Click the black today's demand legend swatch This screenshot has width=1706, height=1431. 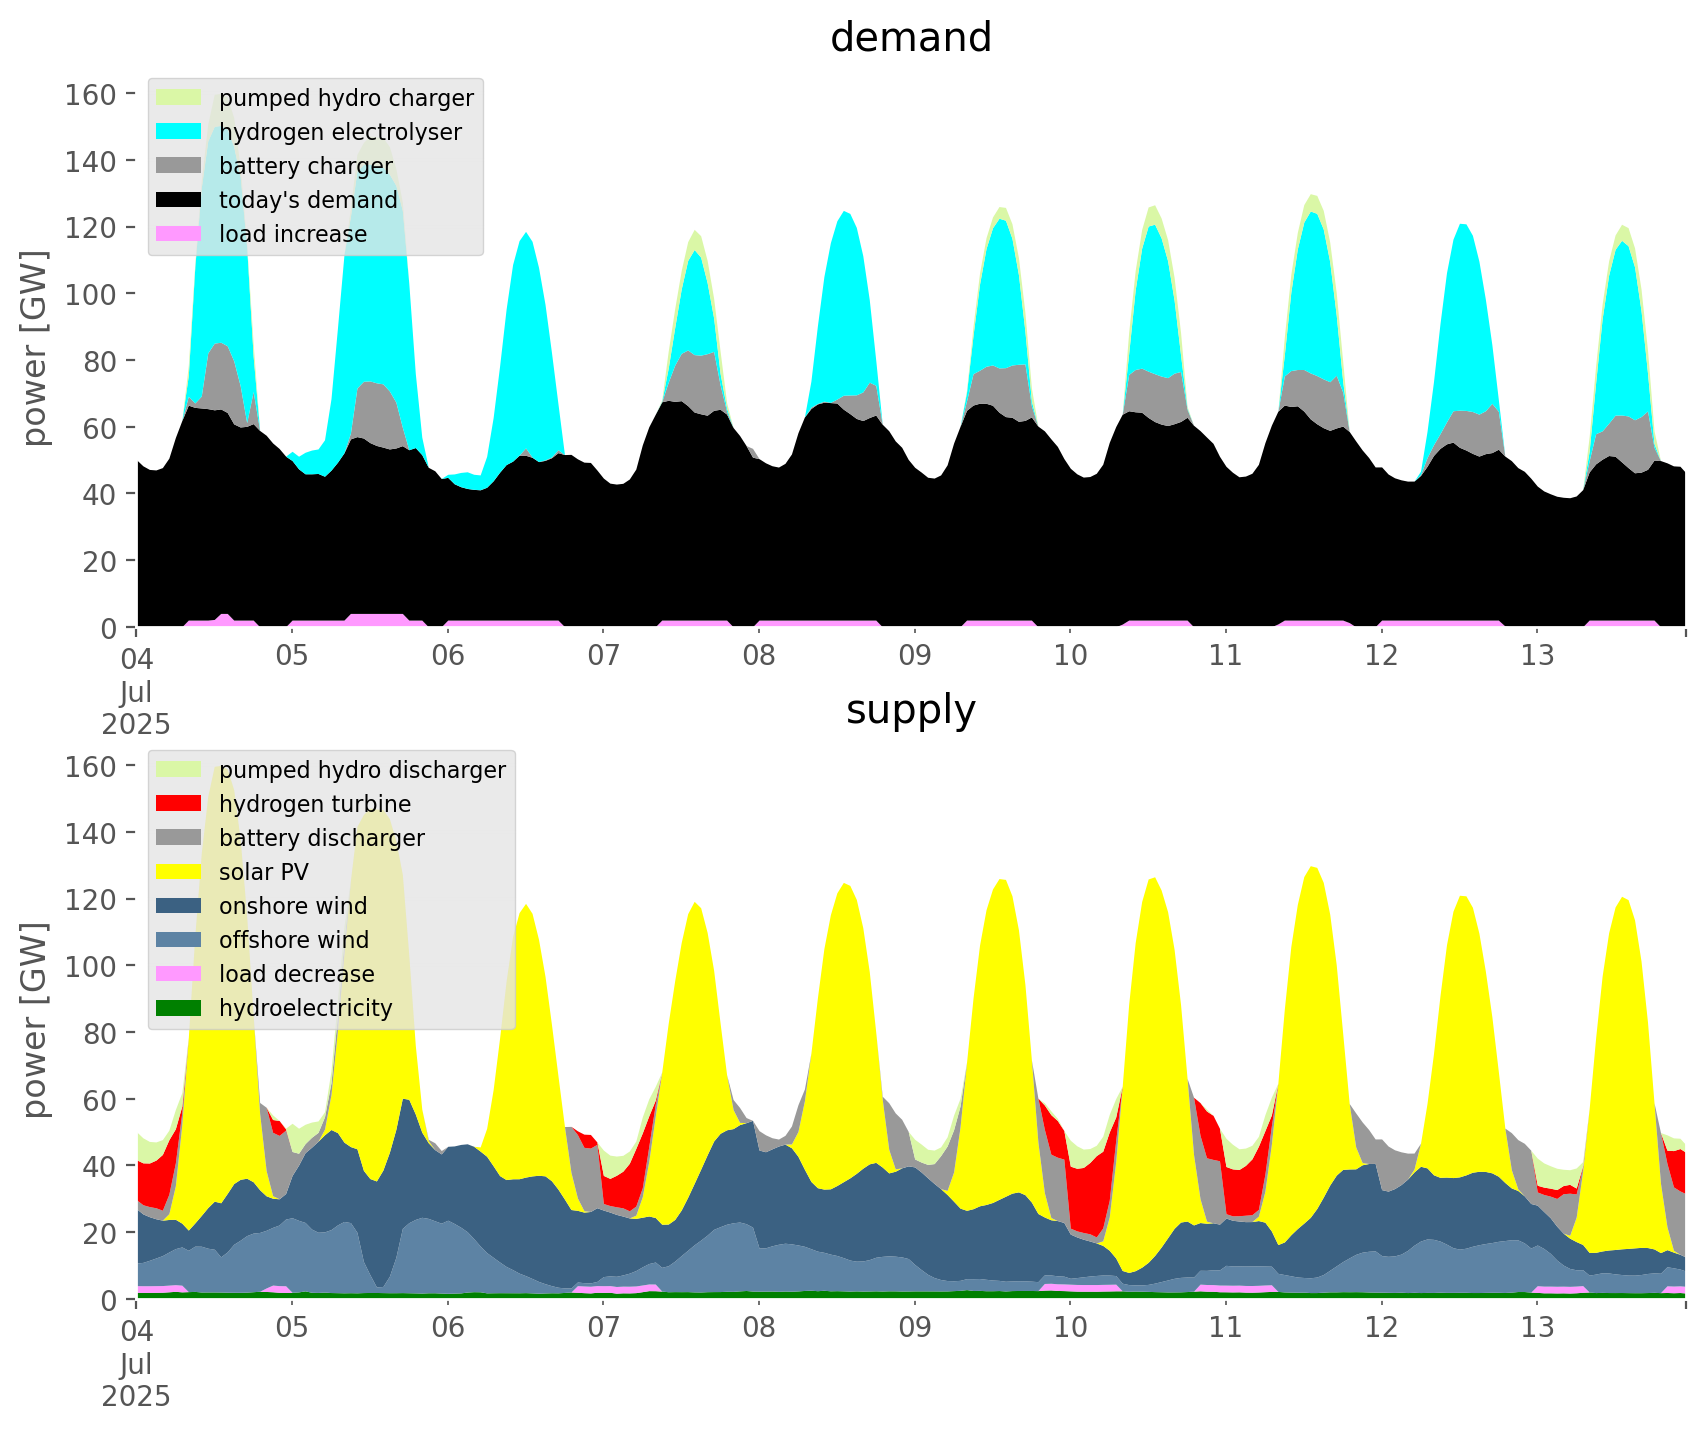pos(179,200)
